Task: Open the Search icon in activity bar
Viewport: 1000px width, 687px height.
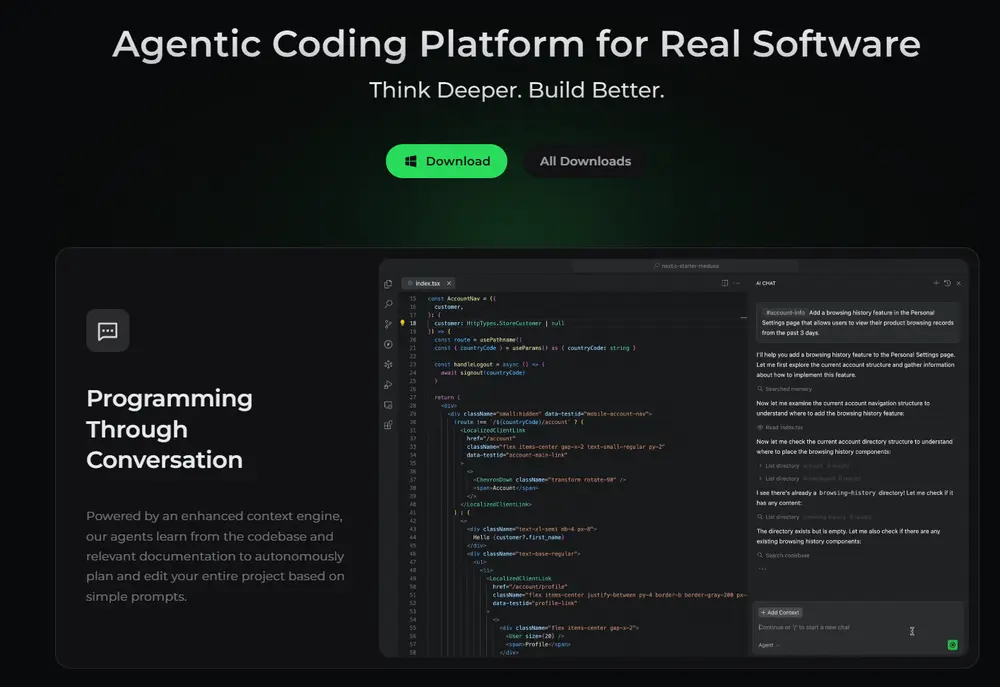Action: 388,304
